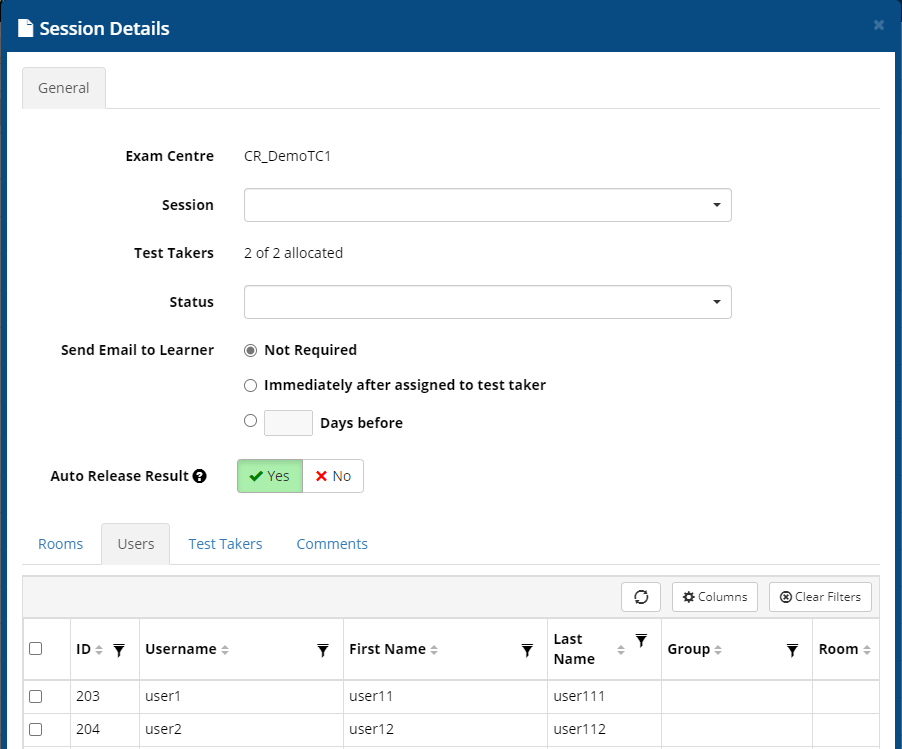The width and height of the screenshot is (902, 749).
Task: Choose Immediately after assigned to test taker
Action: [250, 385]
